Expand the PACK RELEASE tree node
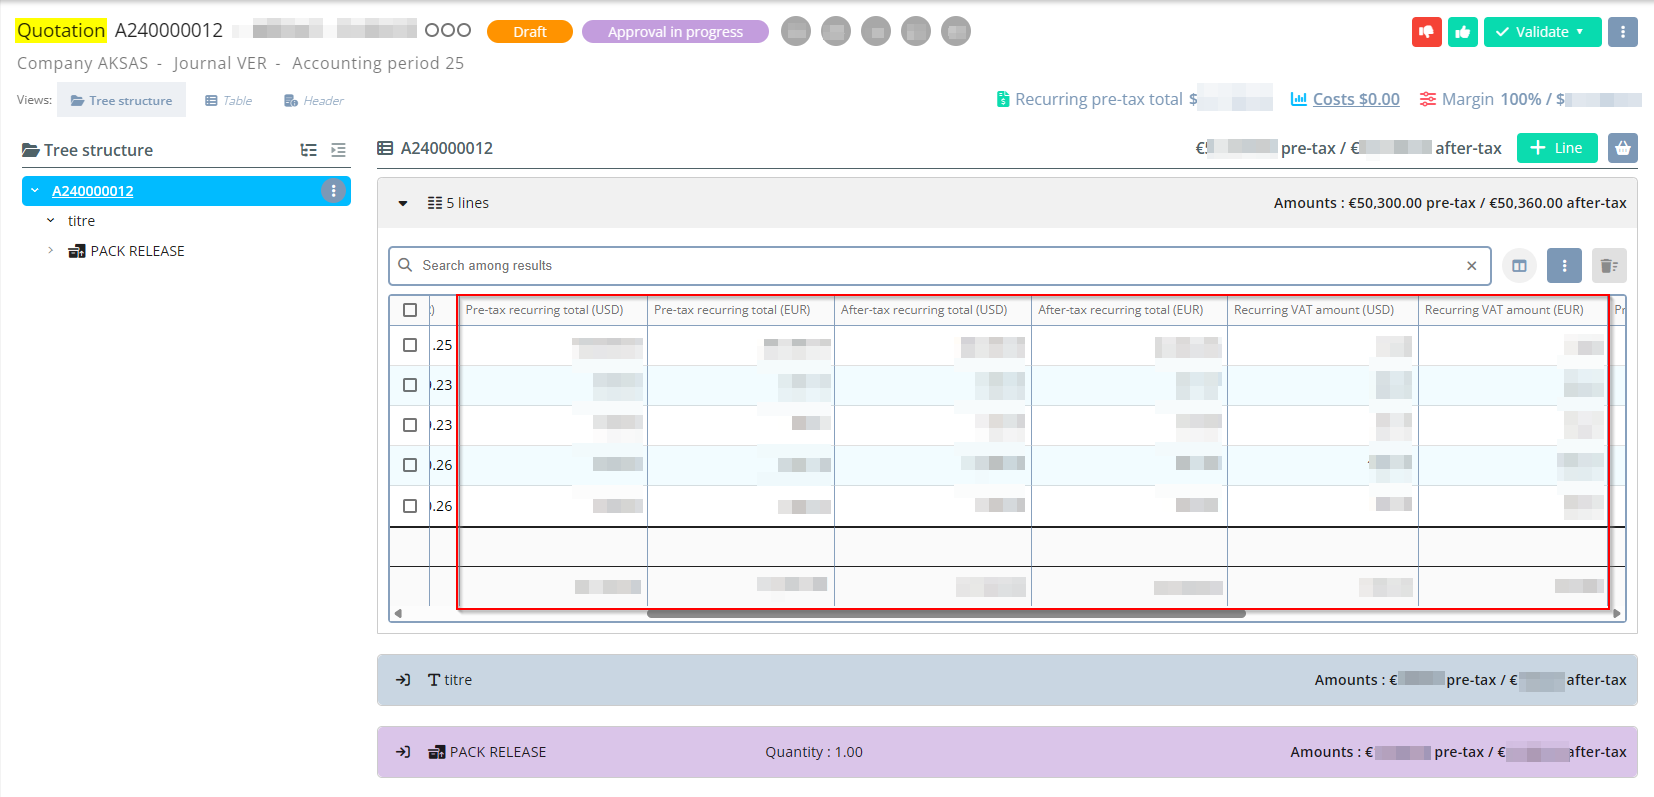 tap(51, 251)
